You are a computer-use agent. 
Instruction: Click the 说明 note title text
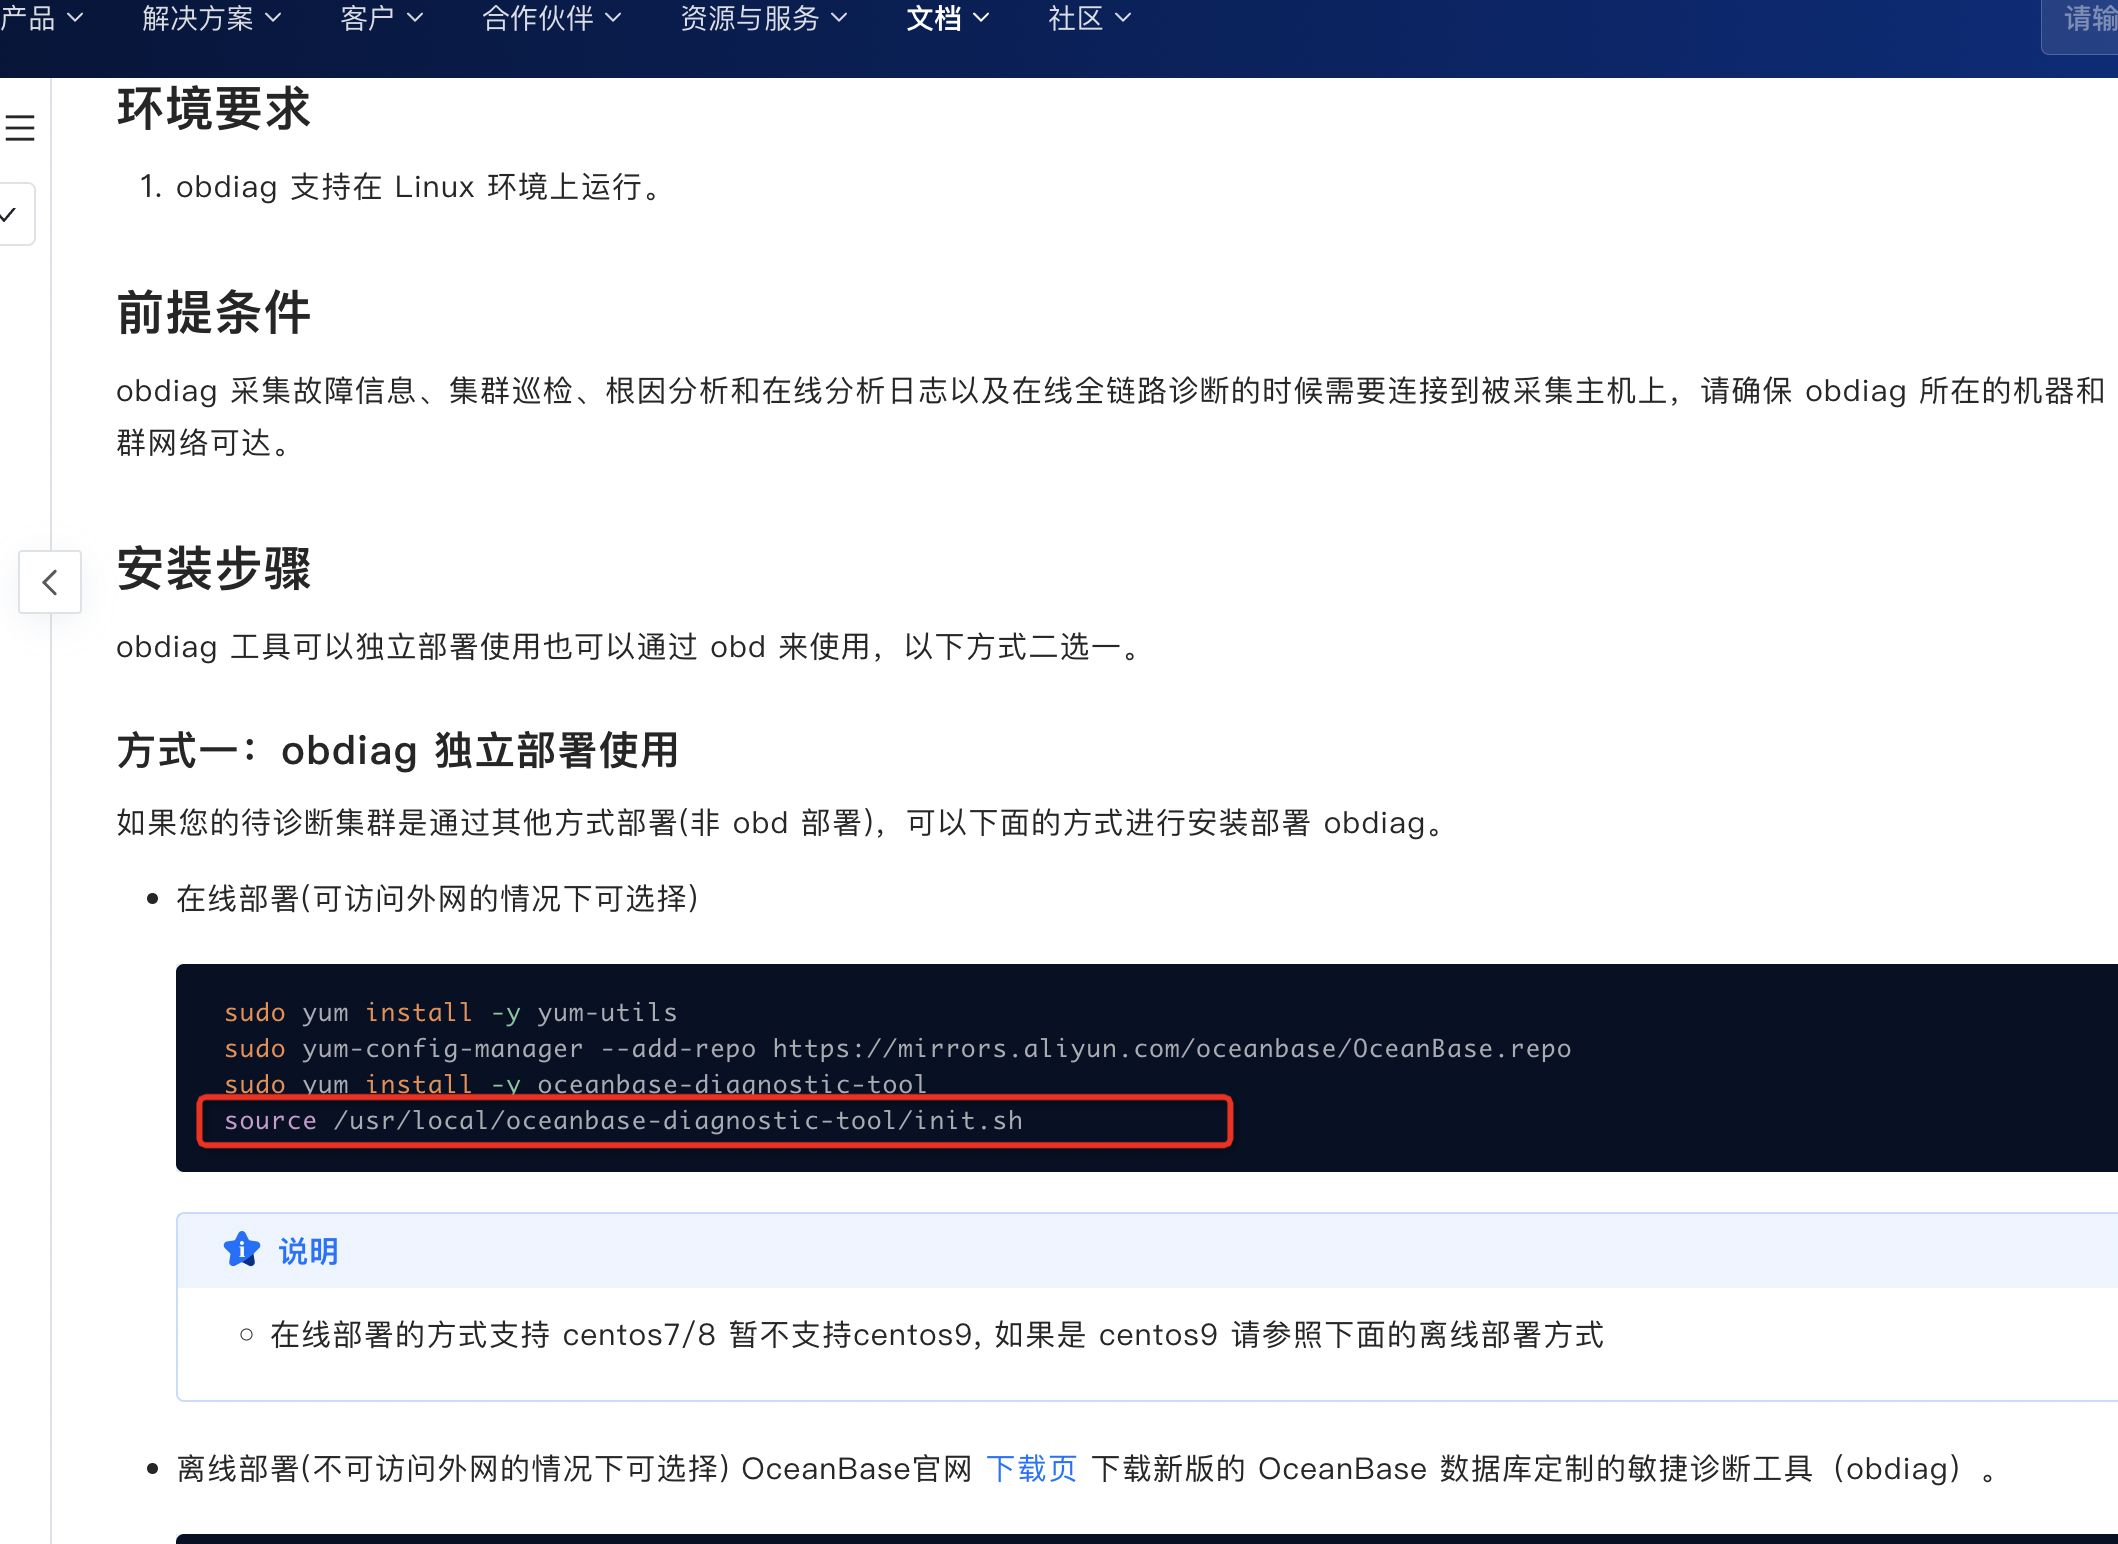pyautogui.click(x=308, y=1250)
